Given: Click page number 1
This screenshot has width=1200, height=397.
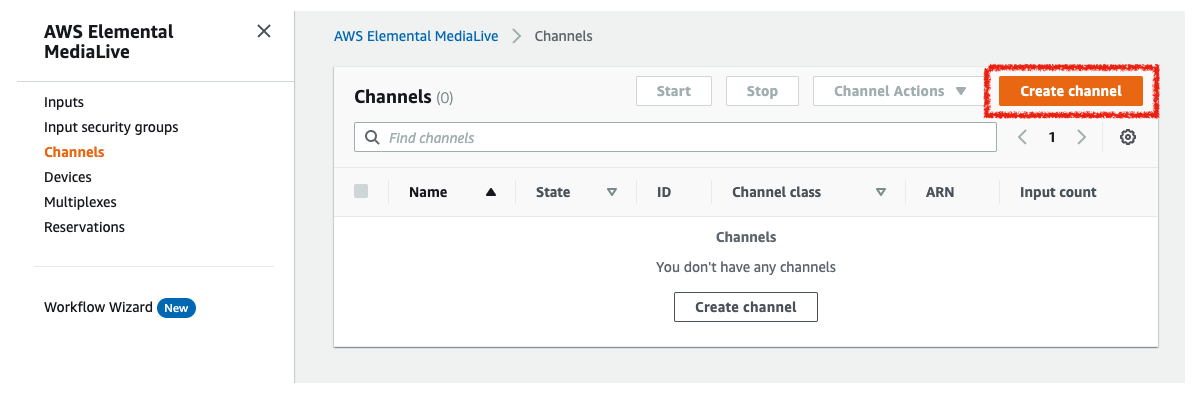Looking at the screenshot, I should (x=1052, y=137).
